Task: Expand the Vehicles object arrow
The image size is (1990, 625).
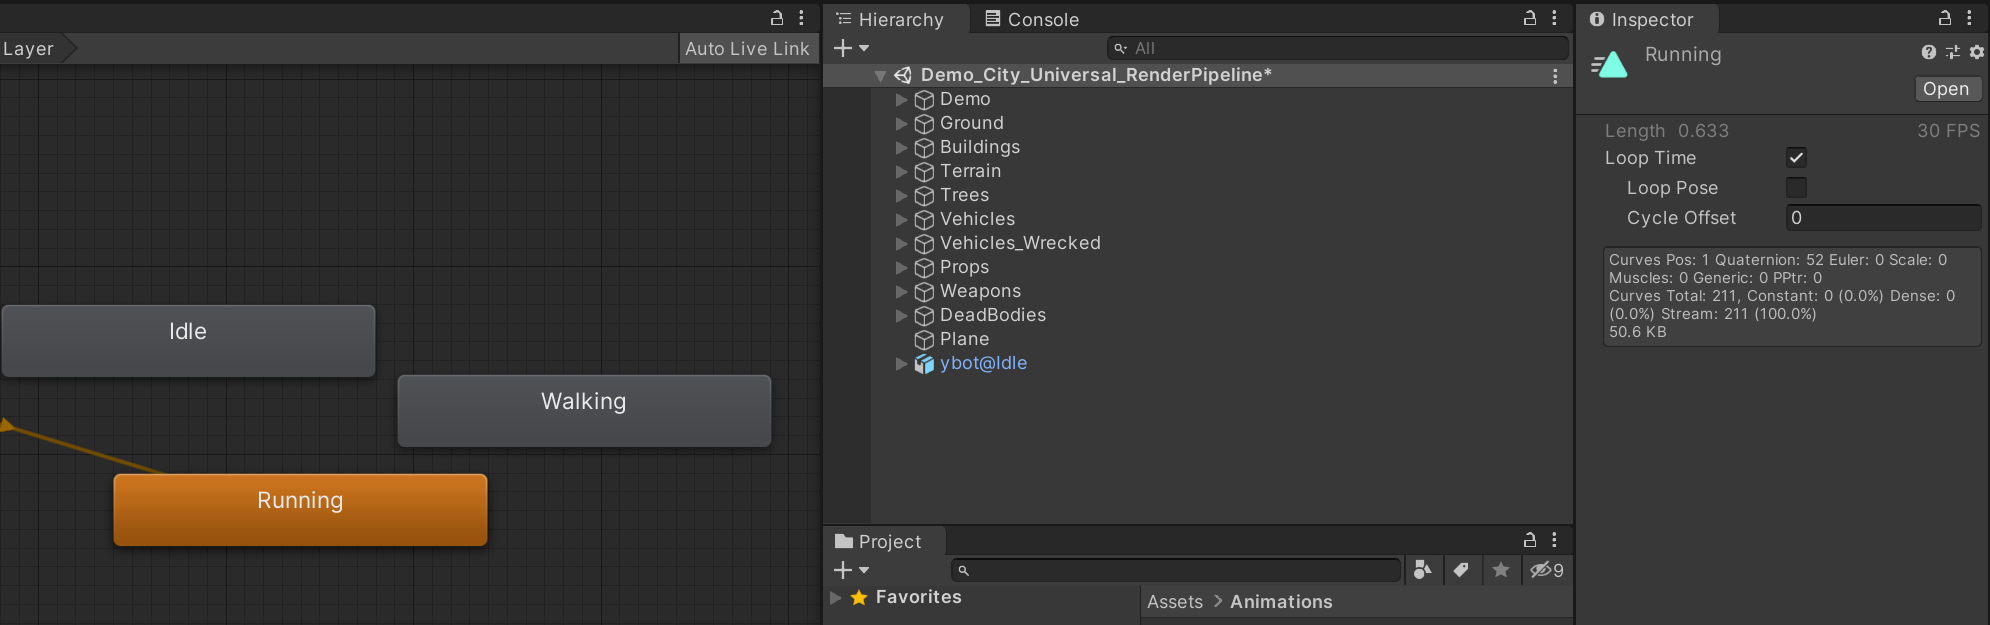Action: (901, 220)
